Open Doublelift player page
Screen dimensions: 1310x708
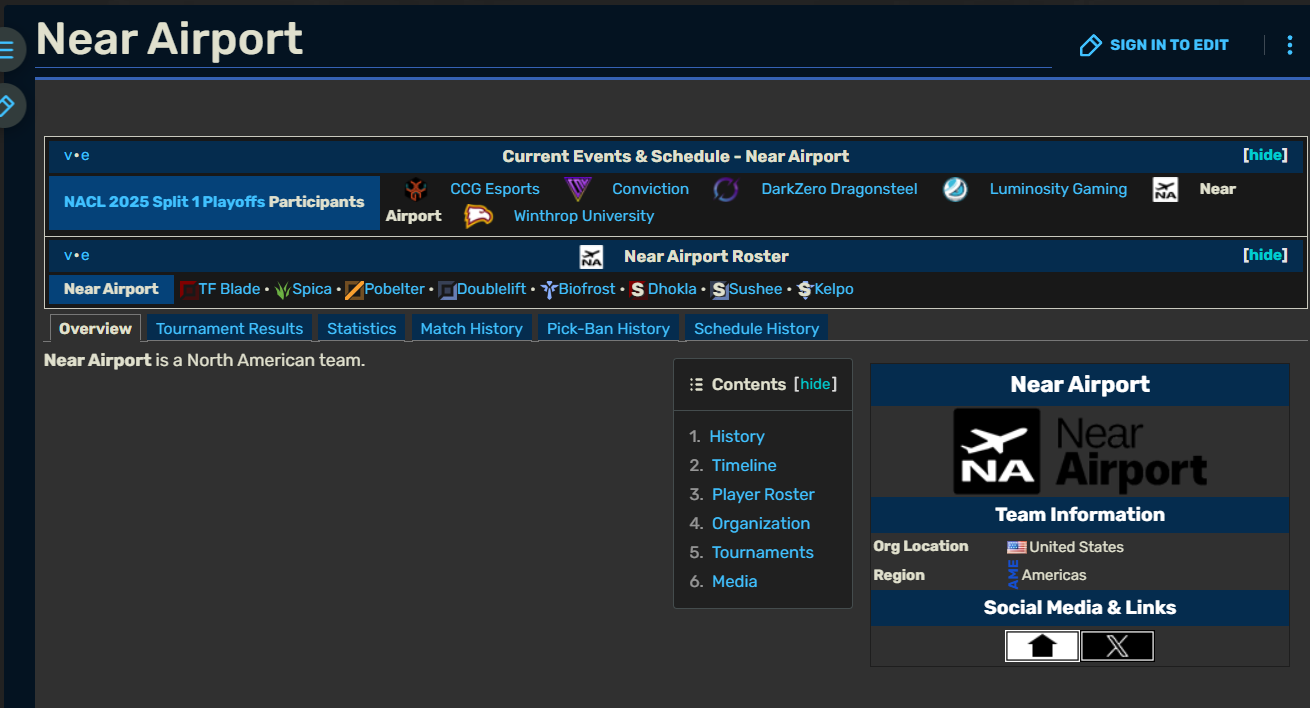[491, 289]
